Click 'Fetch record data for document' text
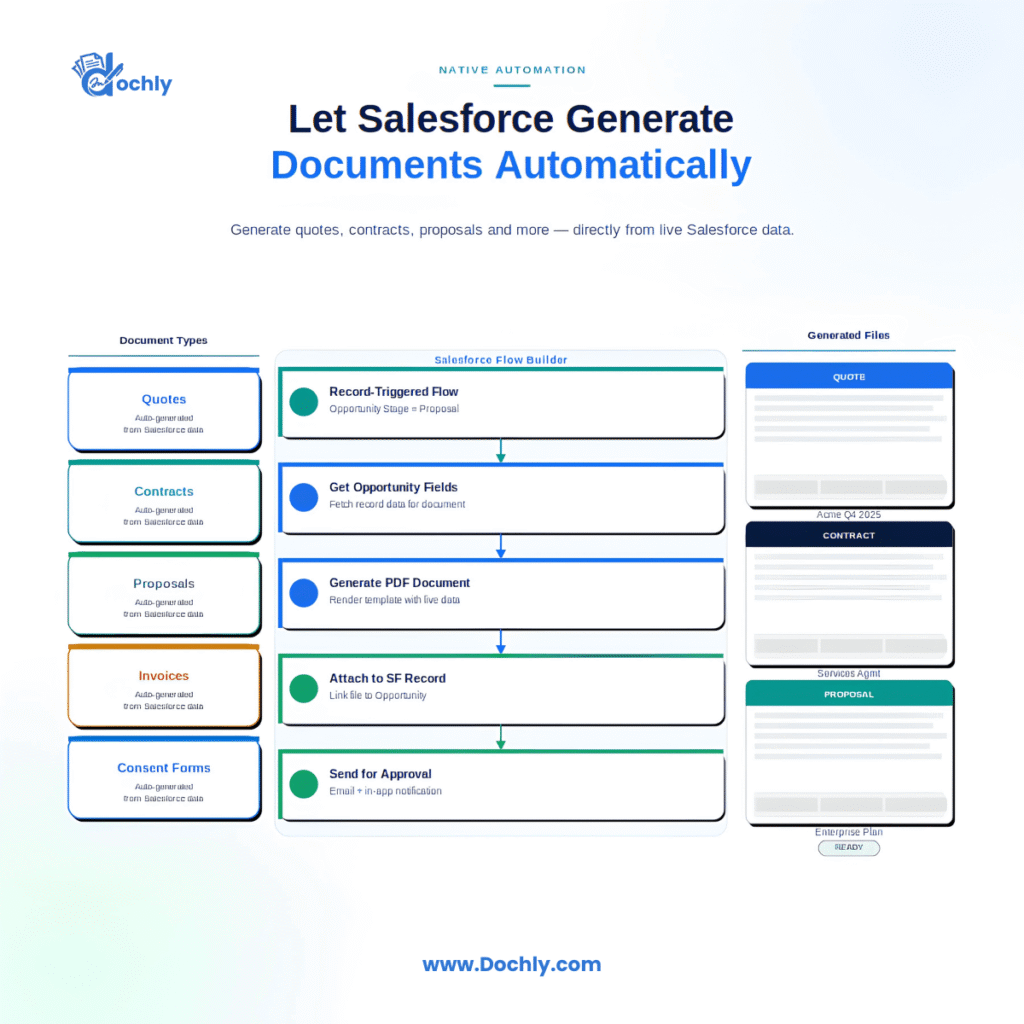 point(397,504)
